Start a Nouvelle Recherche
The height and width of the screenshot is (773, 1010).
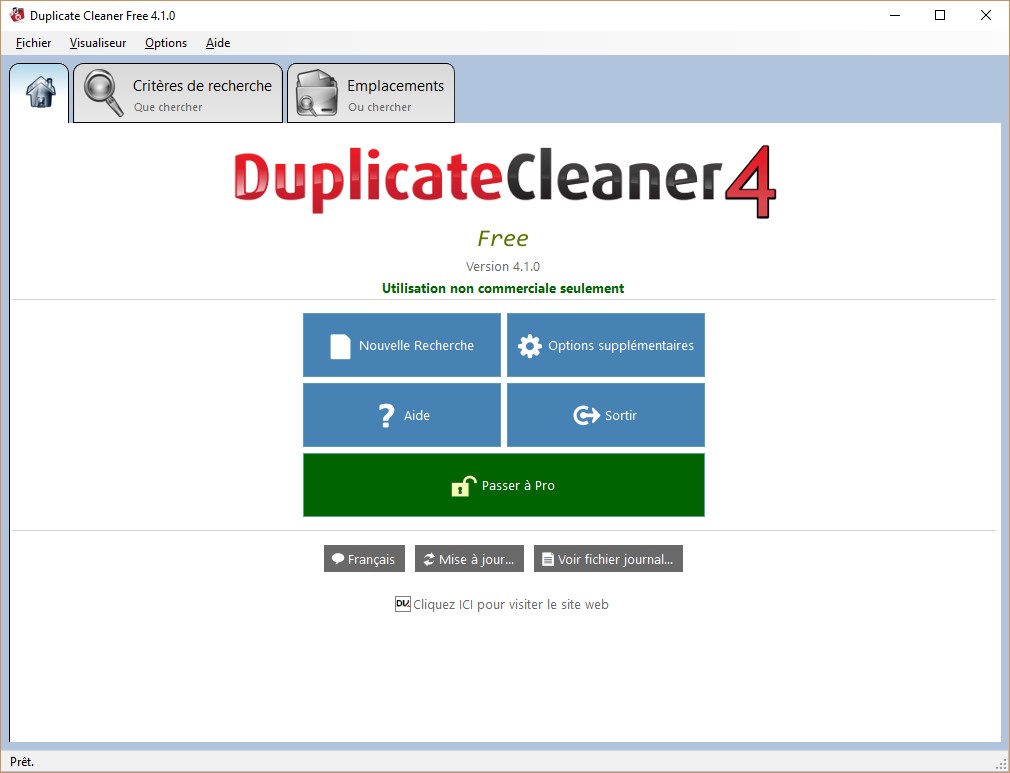click(x=402, y=345)
